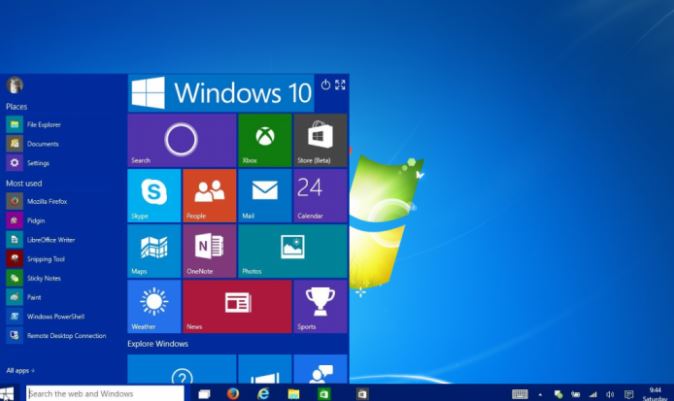Launch Mozilla Firefox from Most used

[37, 201]
